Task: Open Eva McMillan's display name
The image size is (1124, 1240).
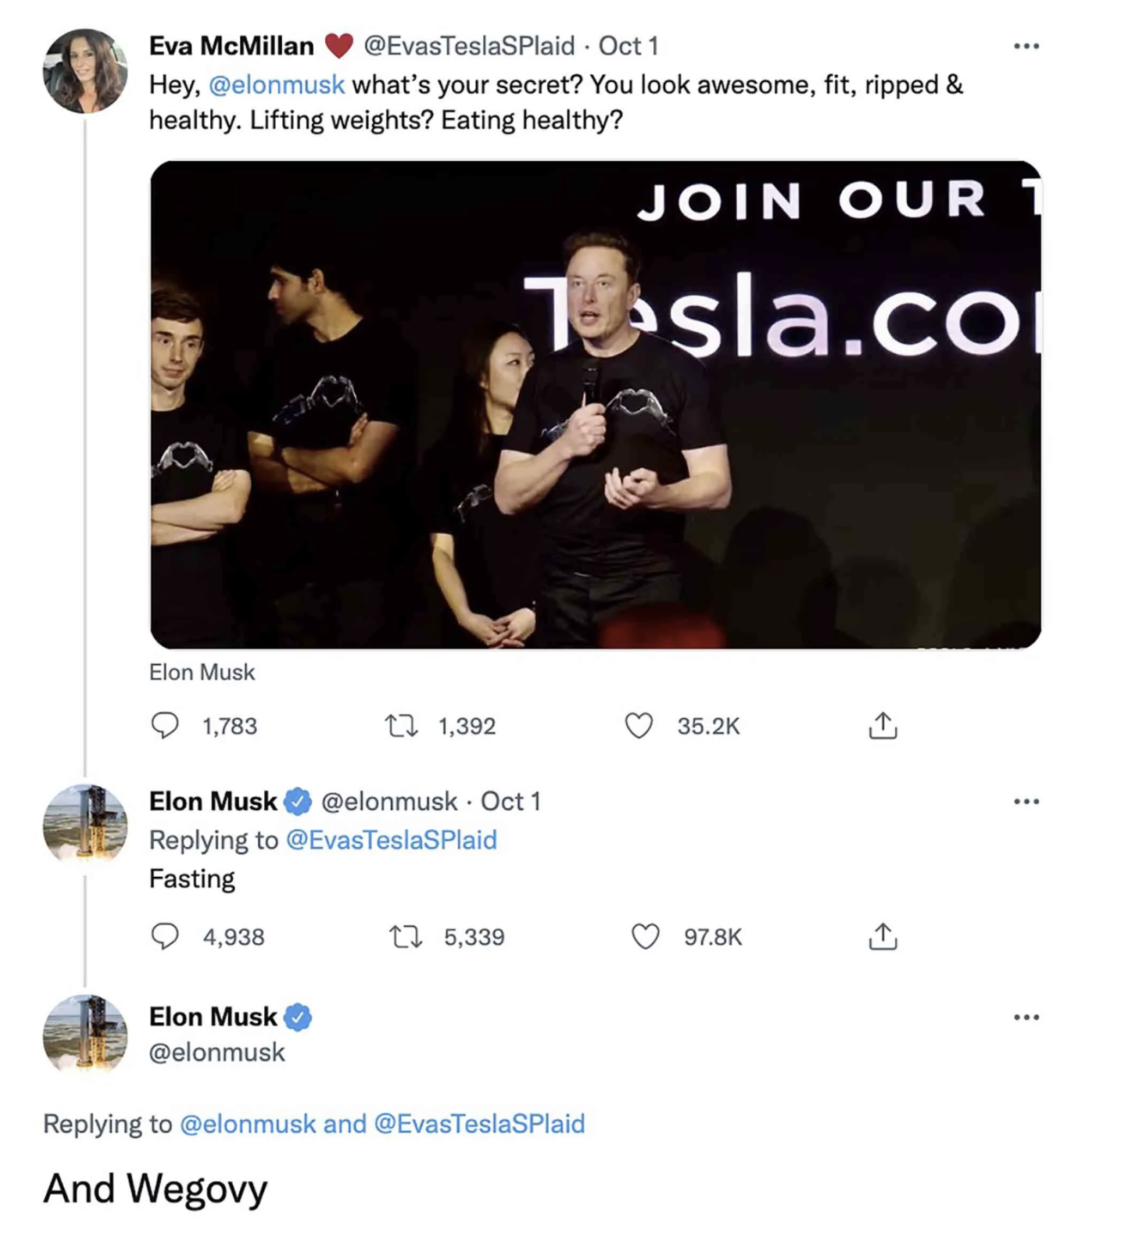Action: click(x=231, y=46)
